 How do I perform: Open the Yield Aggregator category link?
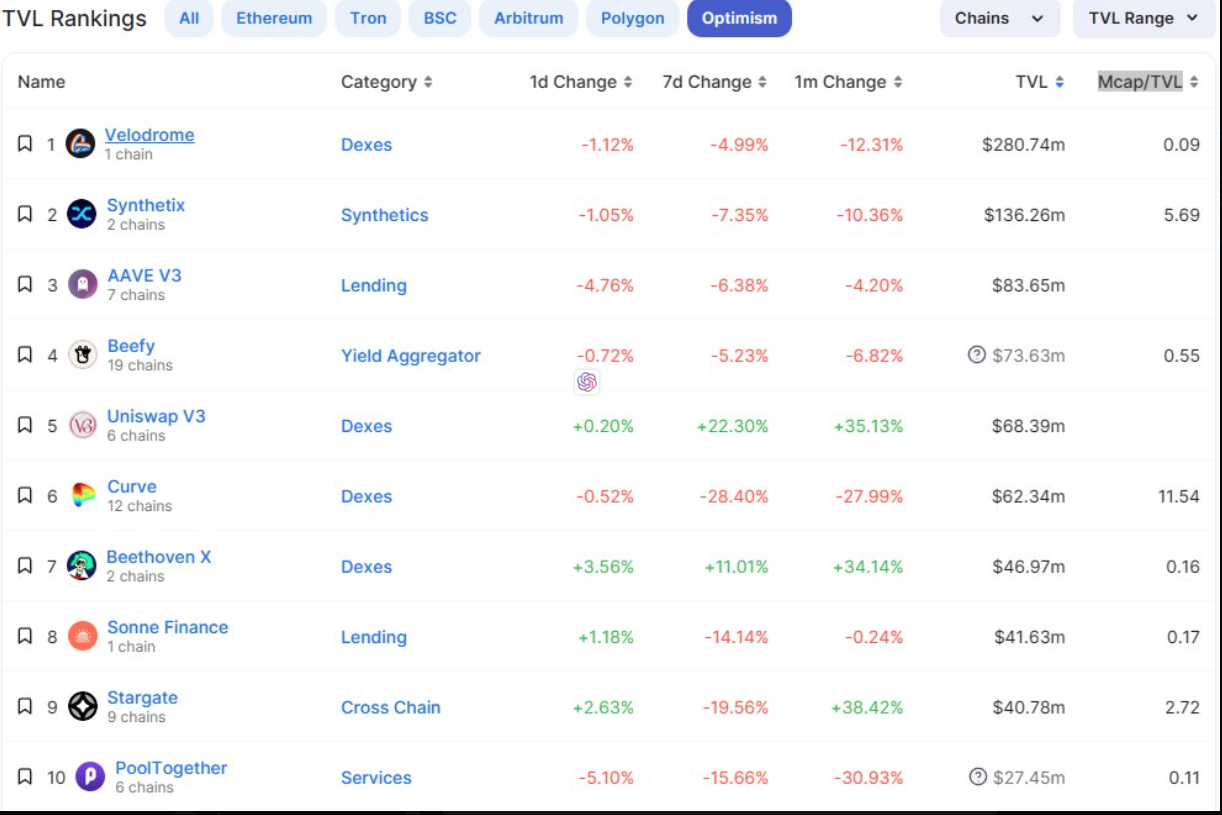coord(411,355)
